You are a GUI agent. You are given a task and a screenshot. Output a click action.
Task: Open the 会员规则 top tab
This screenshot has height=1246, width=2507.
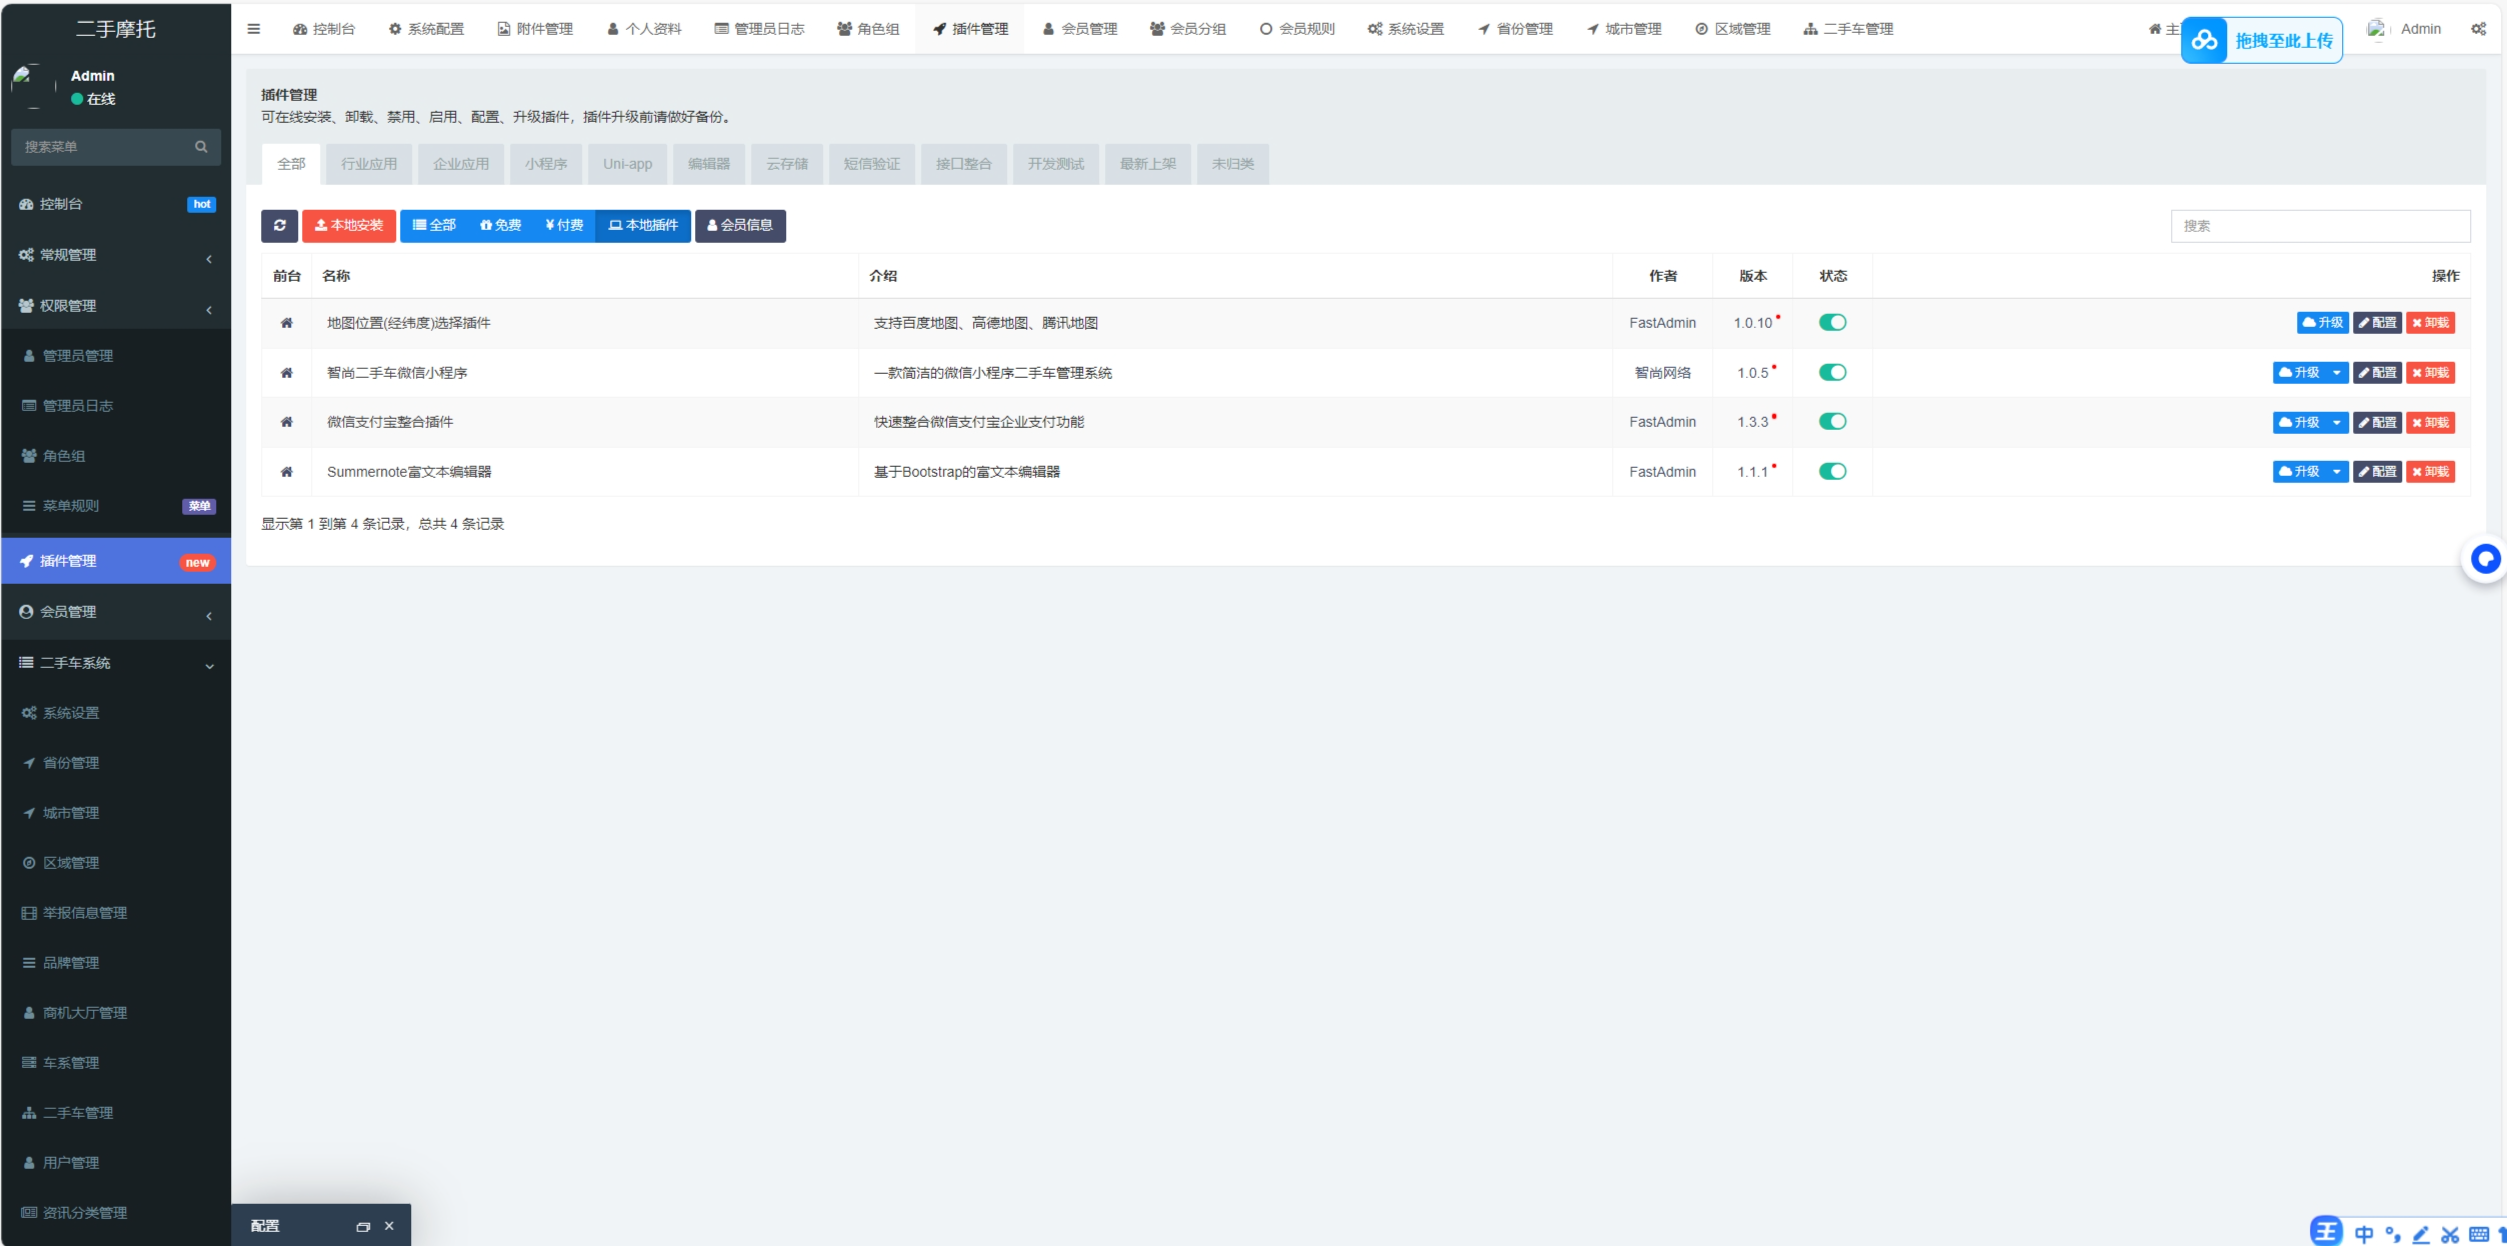coord(1297,29)
